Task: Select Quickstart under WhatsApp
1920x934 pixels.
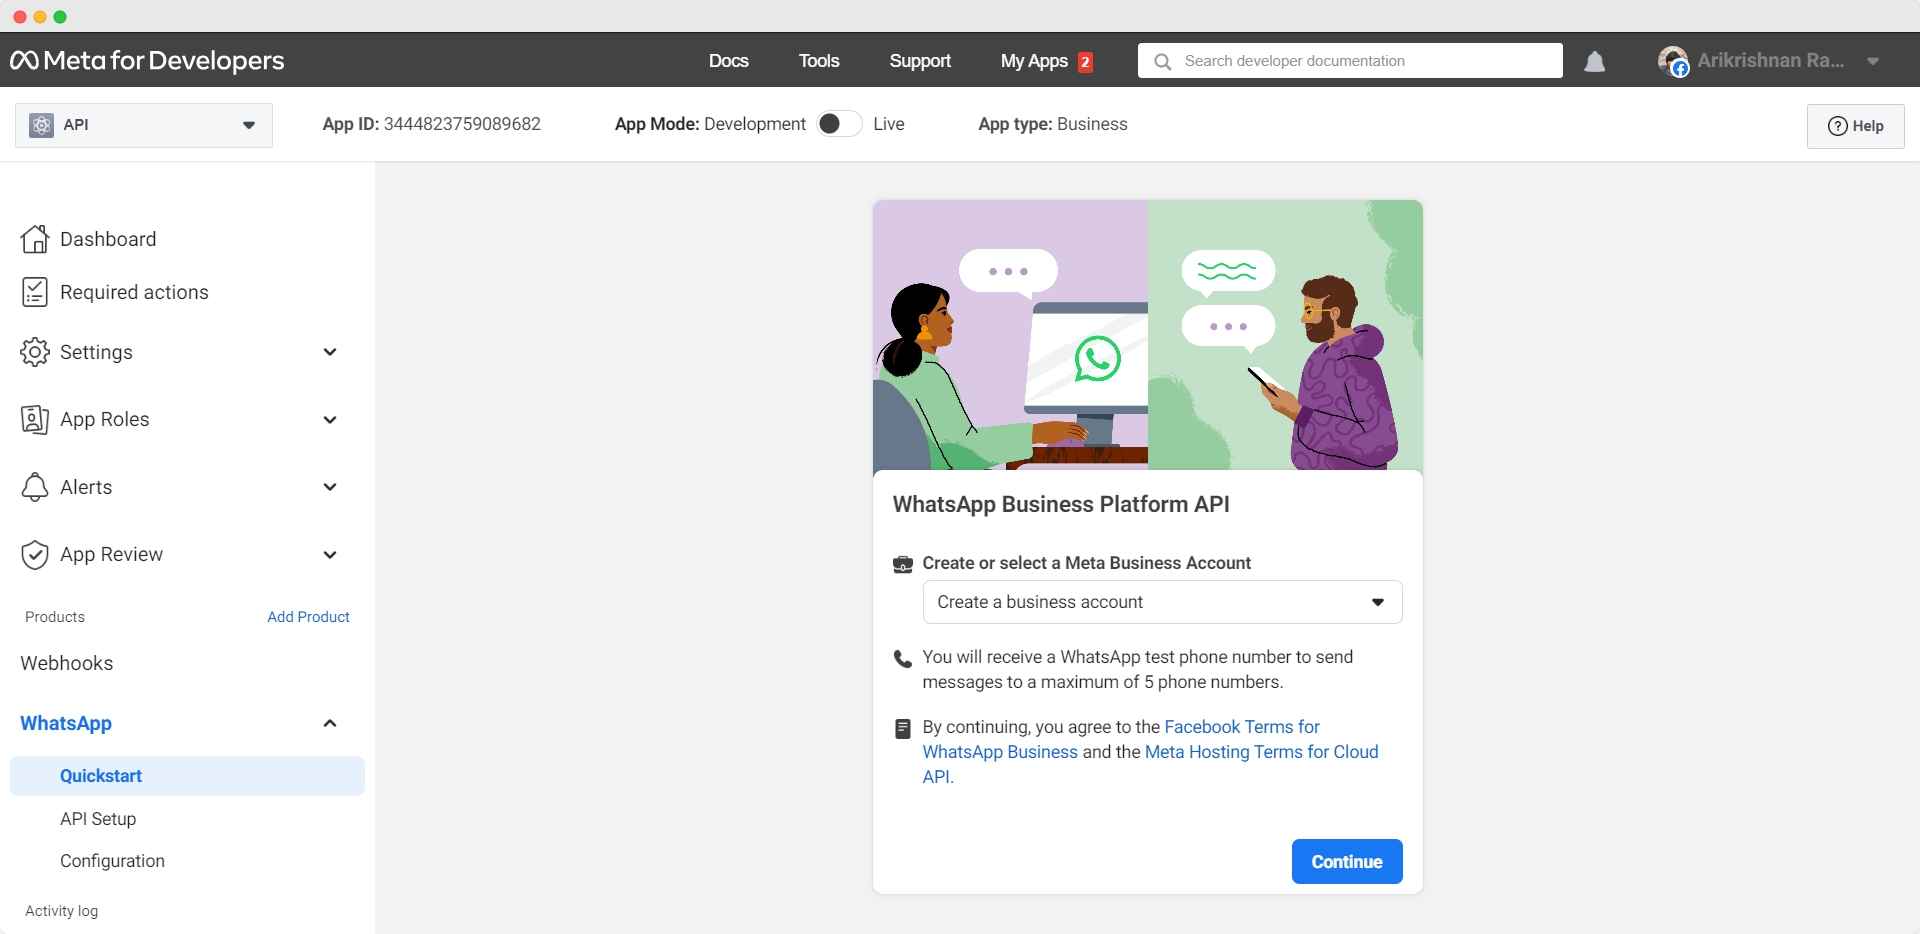Action: tap(187, 776)
